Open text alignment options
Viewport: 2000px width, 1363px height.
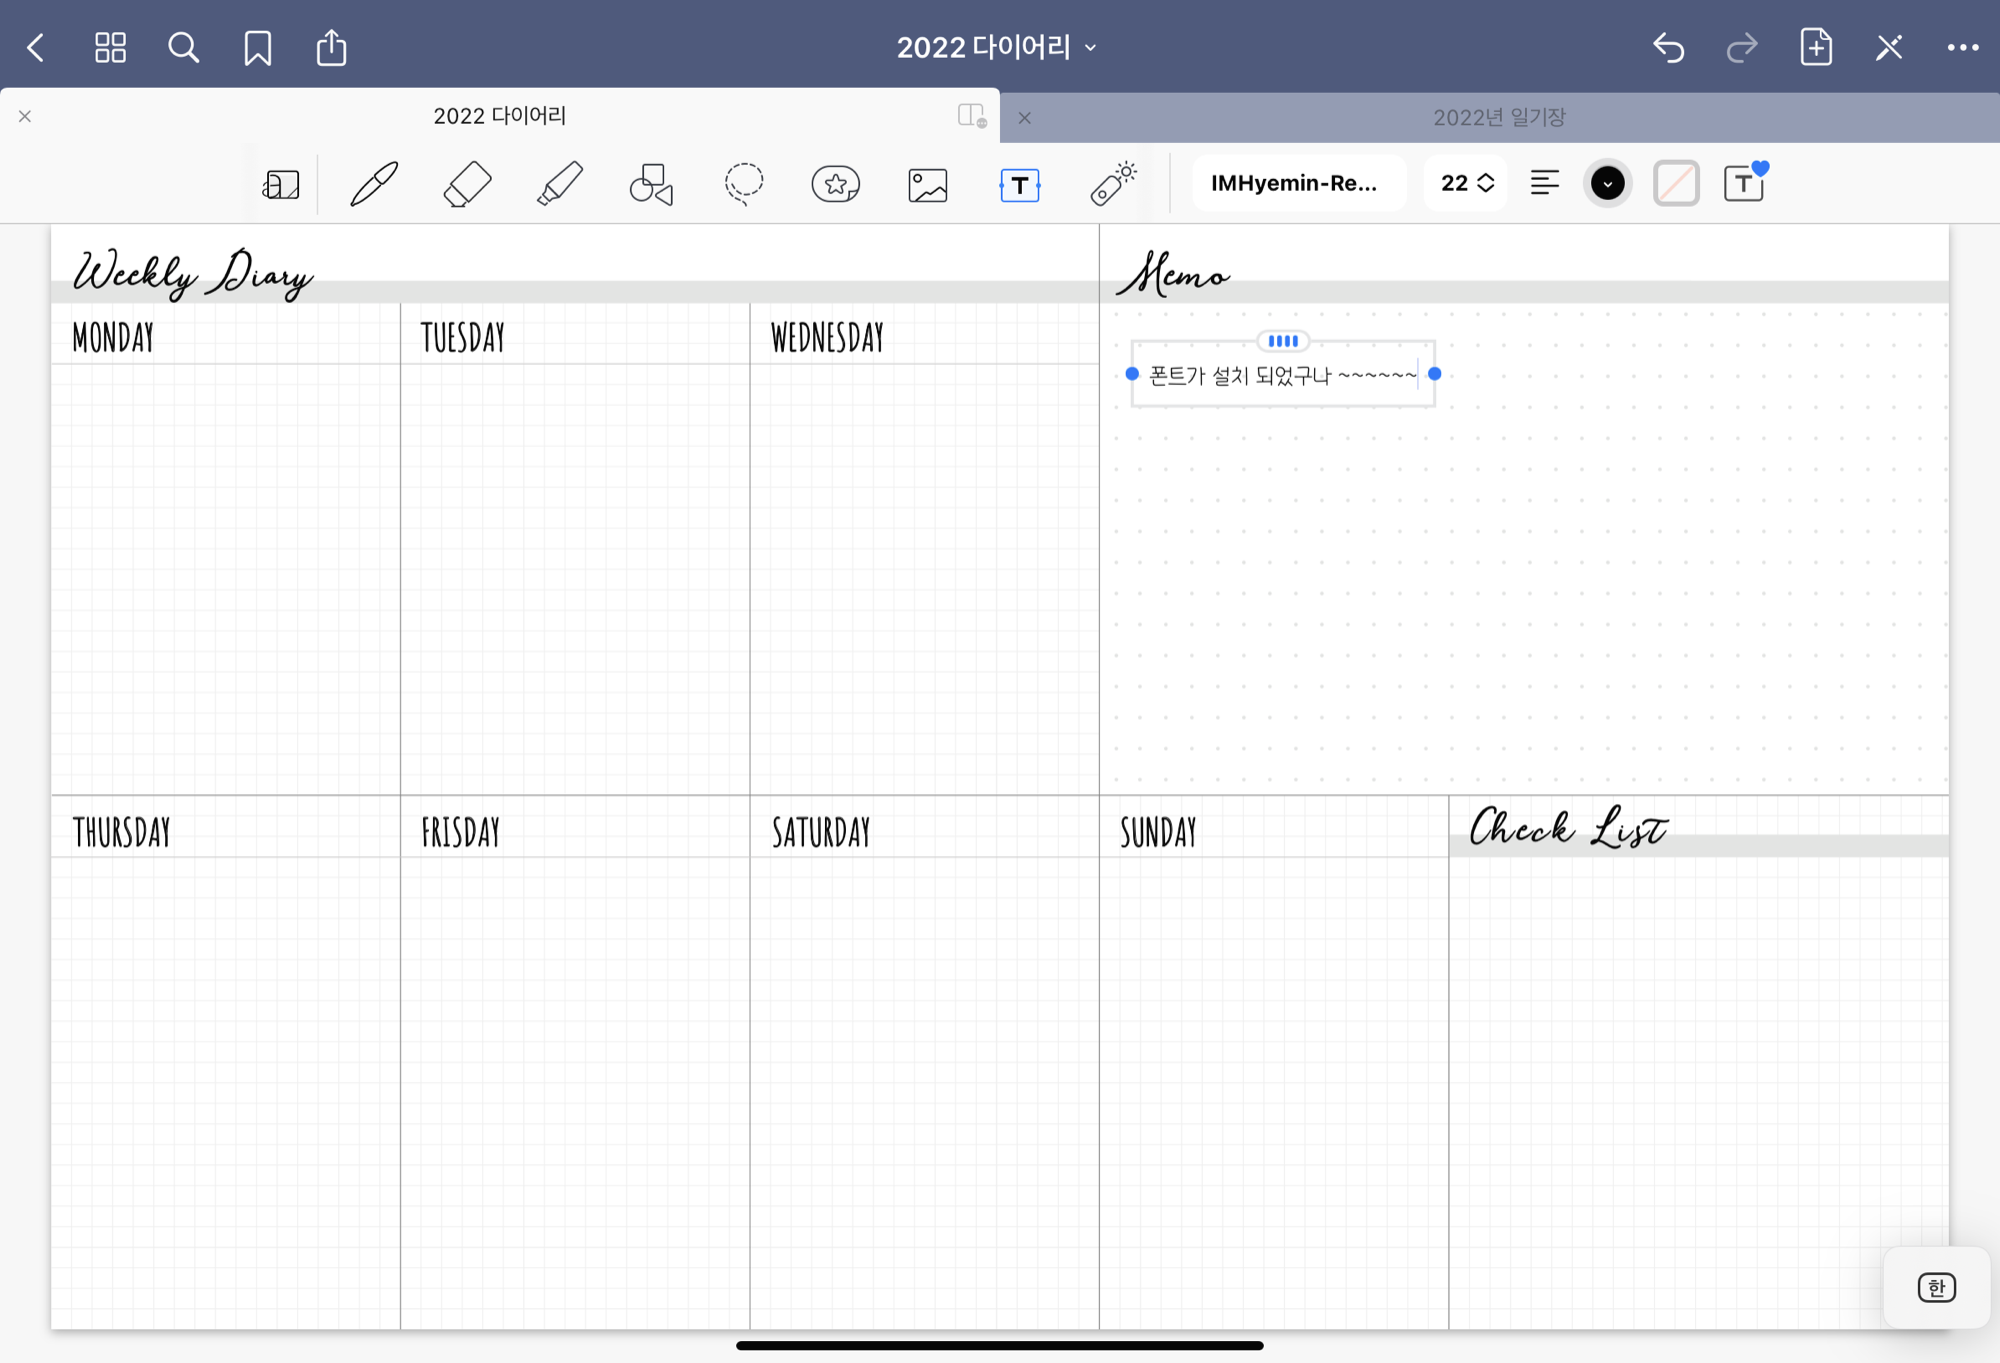pyautogui.click(x=1544, y=183)
